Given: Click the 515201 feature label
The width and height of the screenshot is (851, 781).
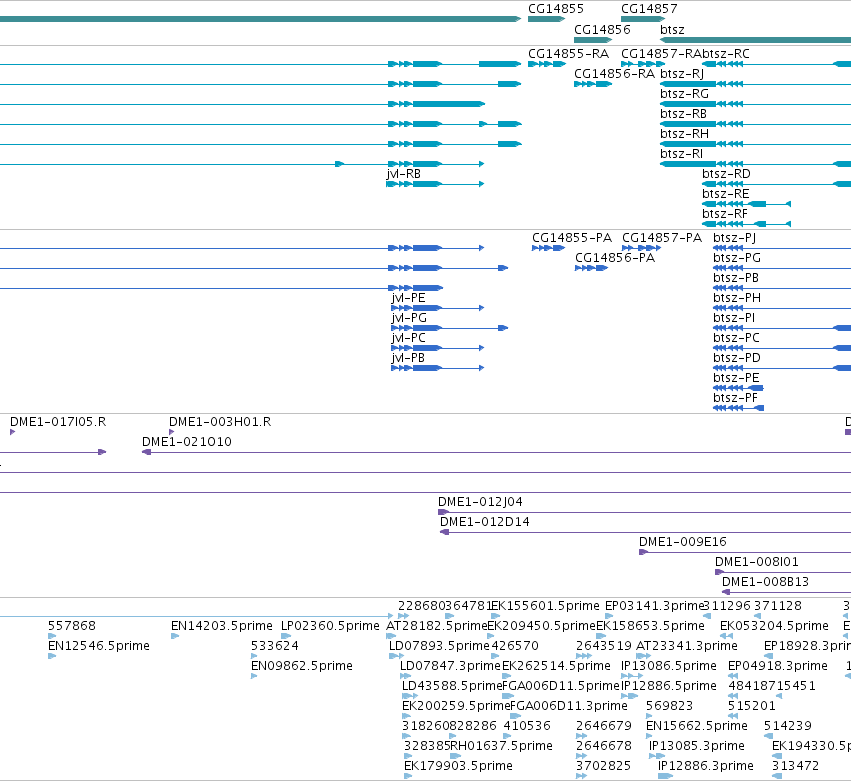Looking at the screenshot, I should coord(752,706).
